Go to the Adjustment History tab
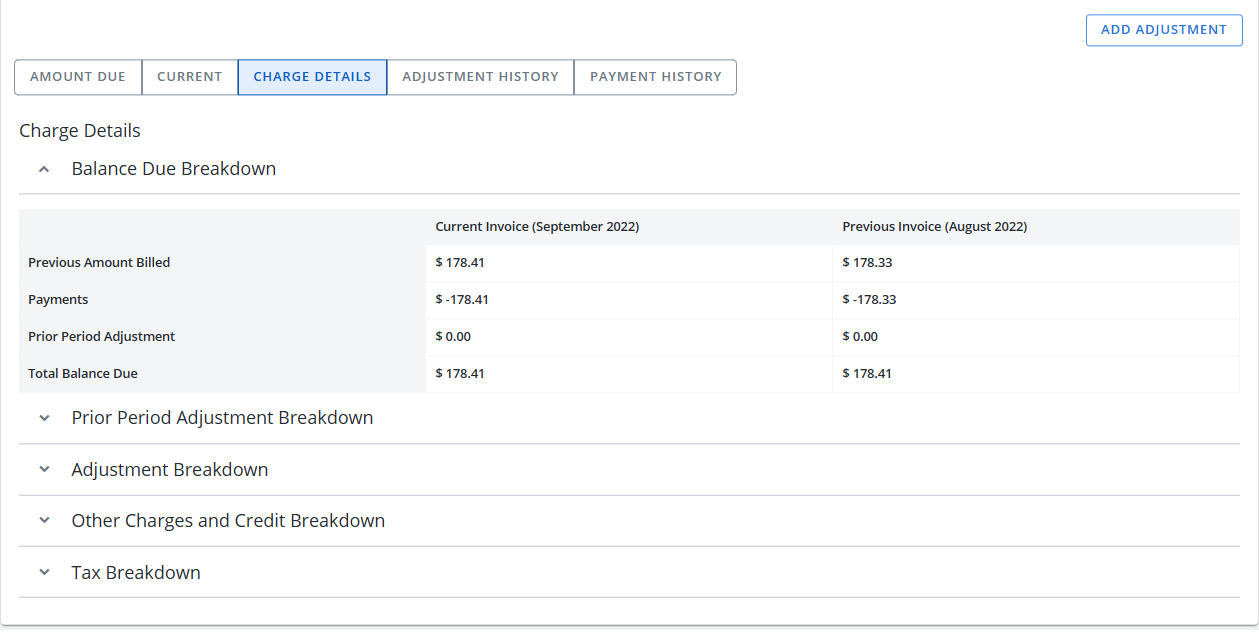 point(480,77)
